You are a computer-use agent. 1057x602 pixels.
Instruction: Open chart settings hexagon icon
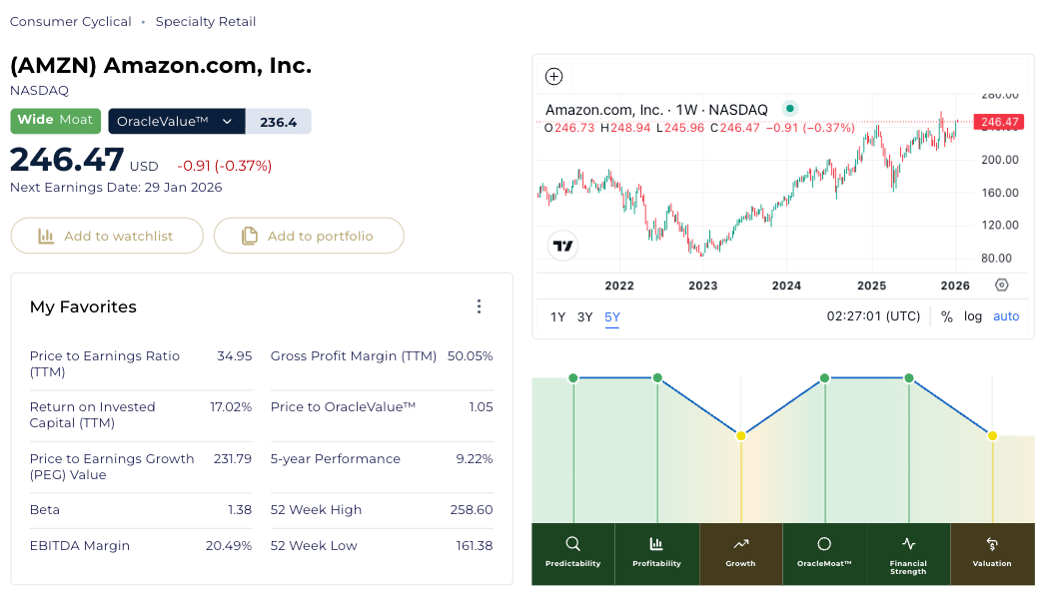click(1001, 285)
